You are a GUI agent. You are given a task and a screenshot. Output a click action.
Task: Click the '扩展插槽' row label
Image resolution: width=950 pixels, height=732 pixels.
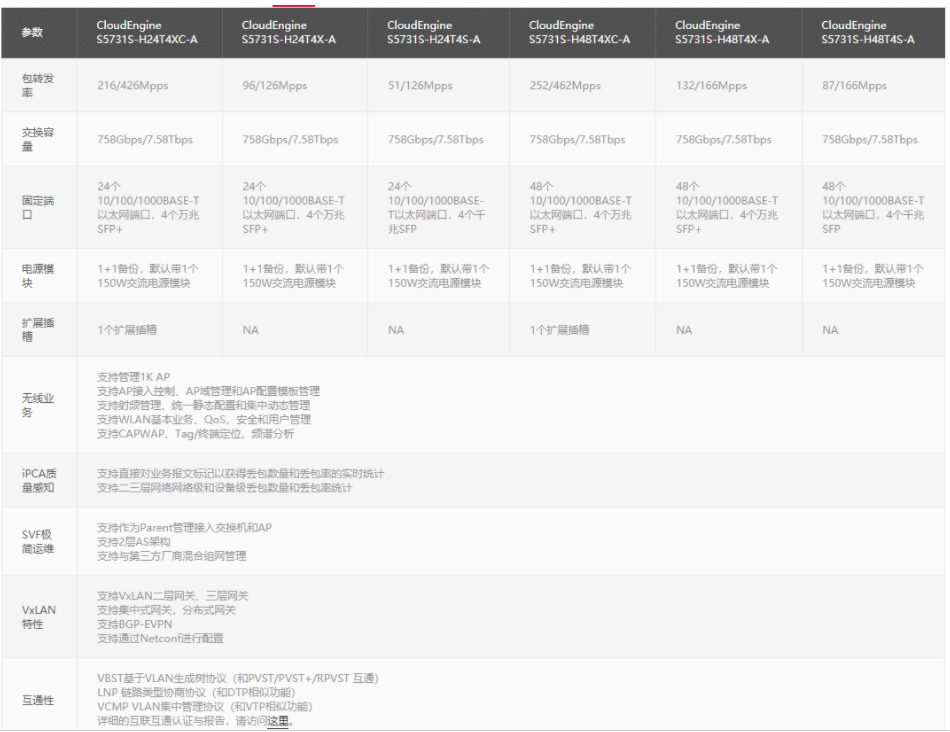(x=38, y=330)
